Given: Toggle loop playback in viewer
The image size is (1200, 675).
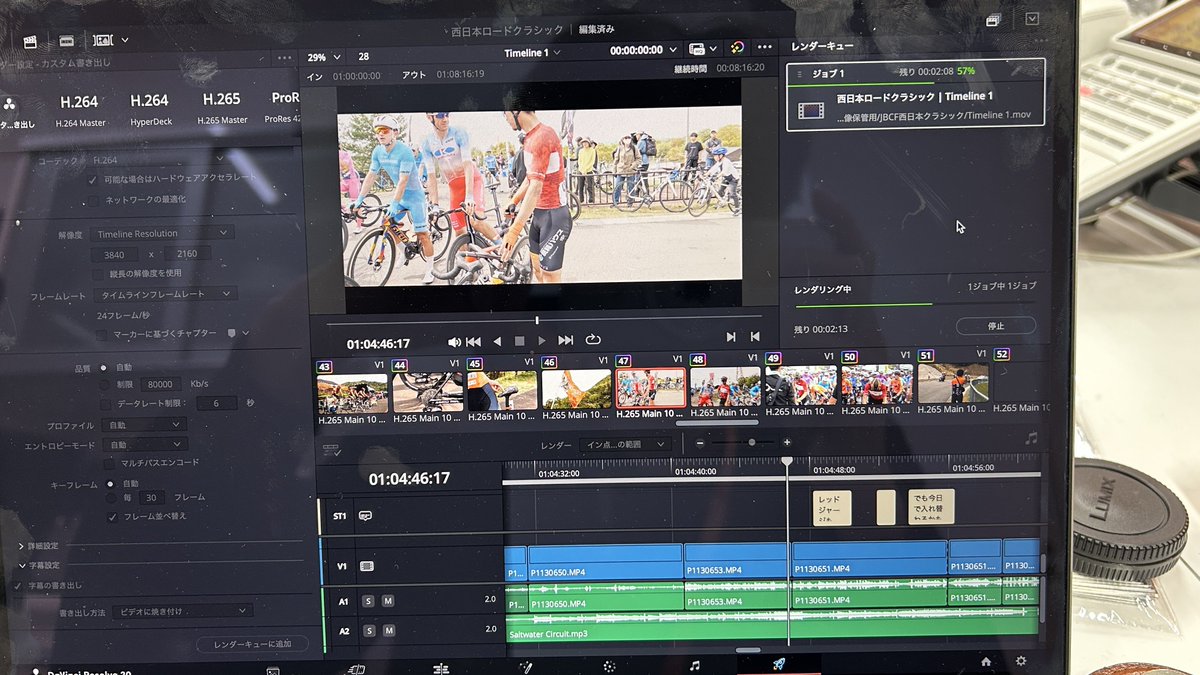Looking at the screenshot, I should point(592,340).
